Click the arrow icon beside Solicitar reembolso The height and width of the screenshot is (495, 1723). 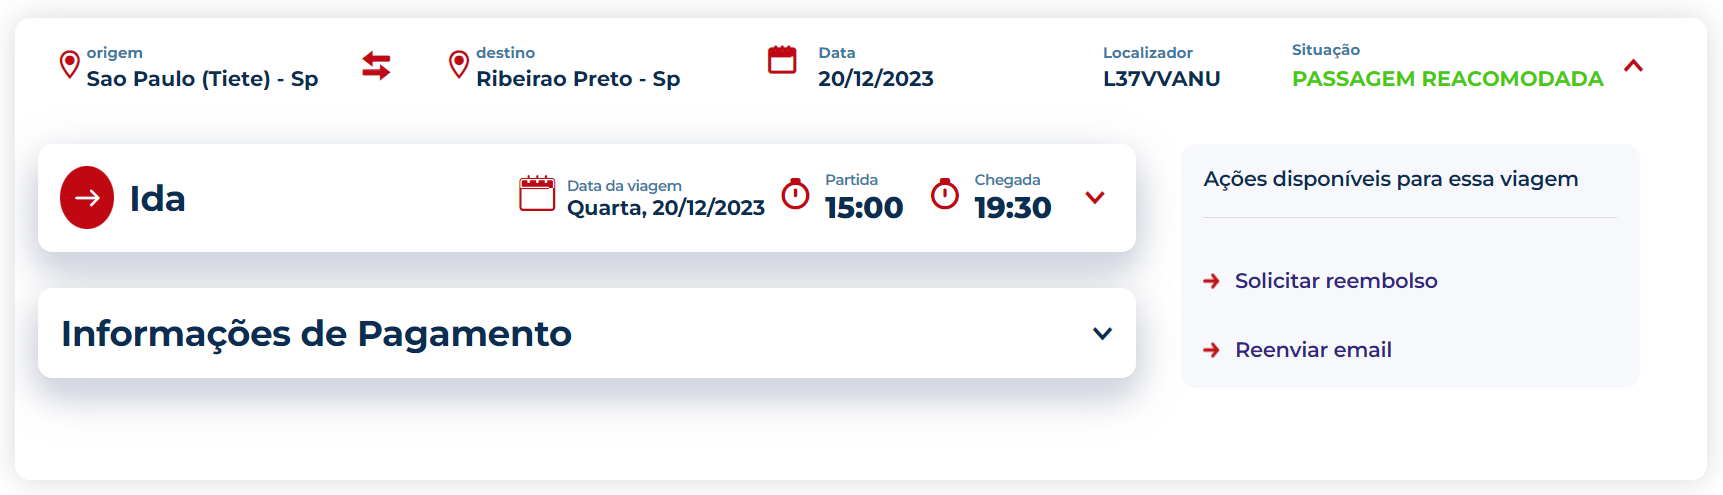coord(1211,281)
